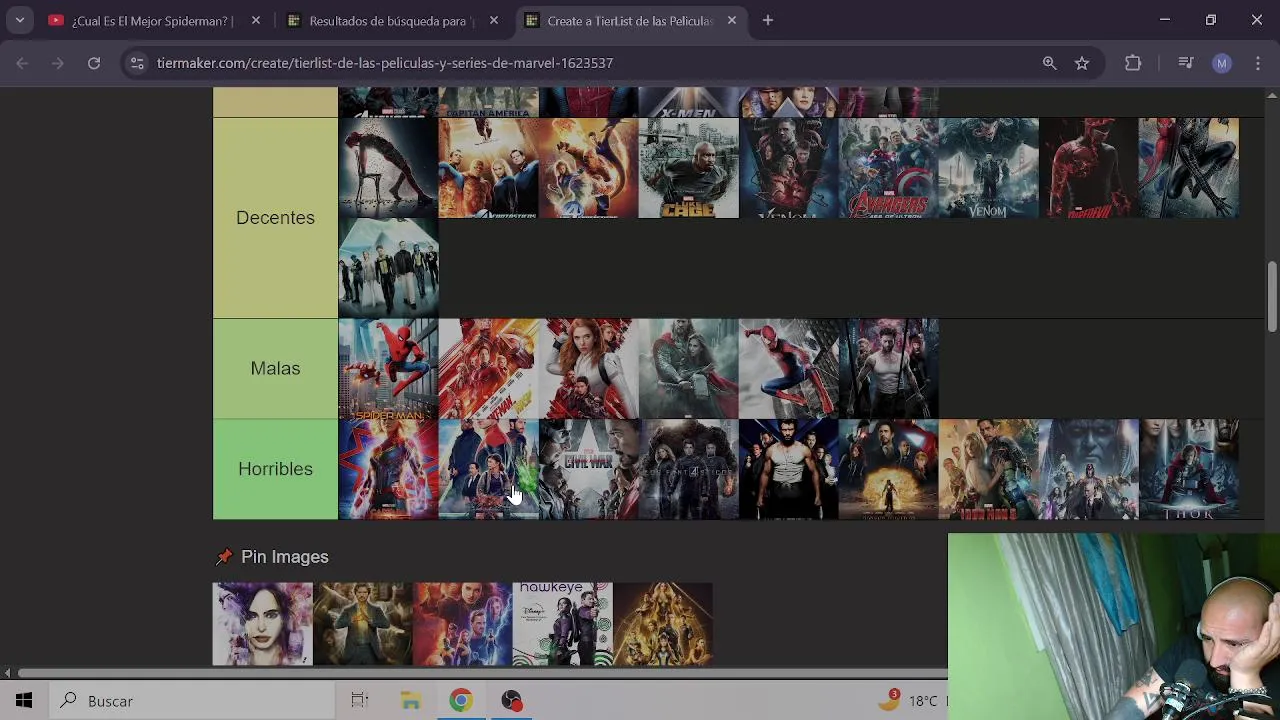Open the Chrome profile avatar
Screen dimensions: 1280x720
tap(1222, 63)
